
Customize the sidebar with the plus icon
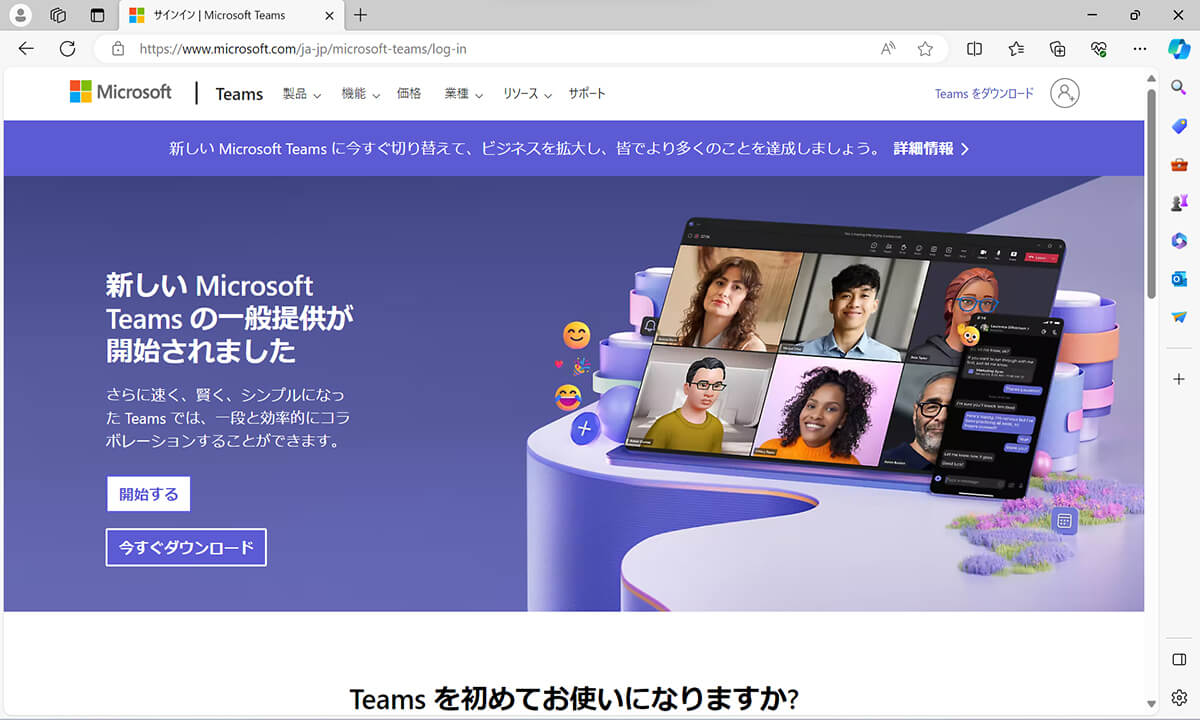click(1179, 380)
